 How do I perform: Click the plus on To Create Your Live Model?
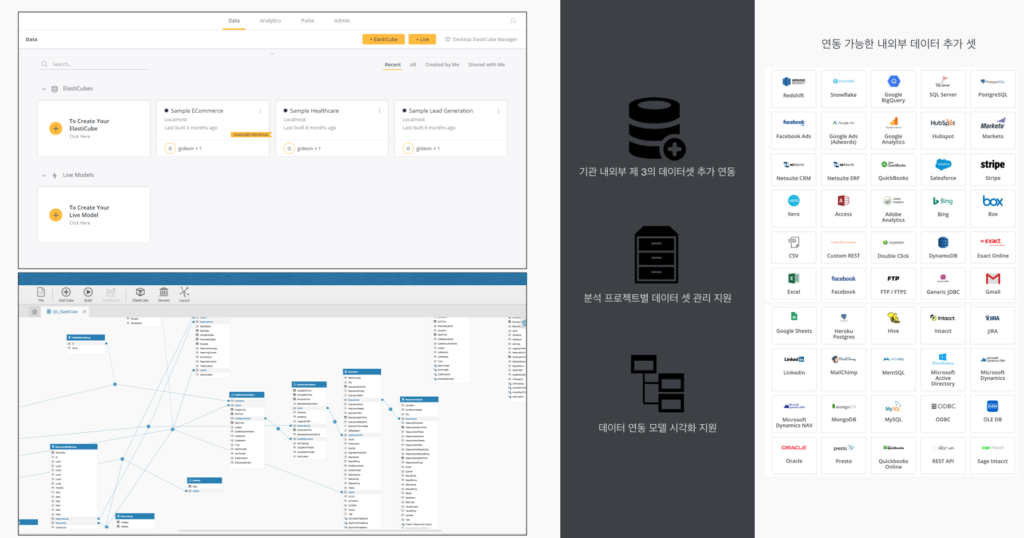[x=56, y=215]
